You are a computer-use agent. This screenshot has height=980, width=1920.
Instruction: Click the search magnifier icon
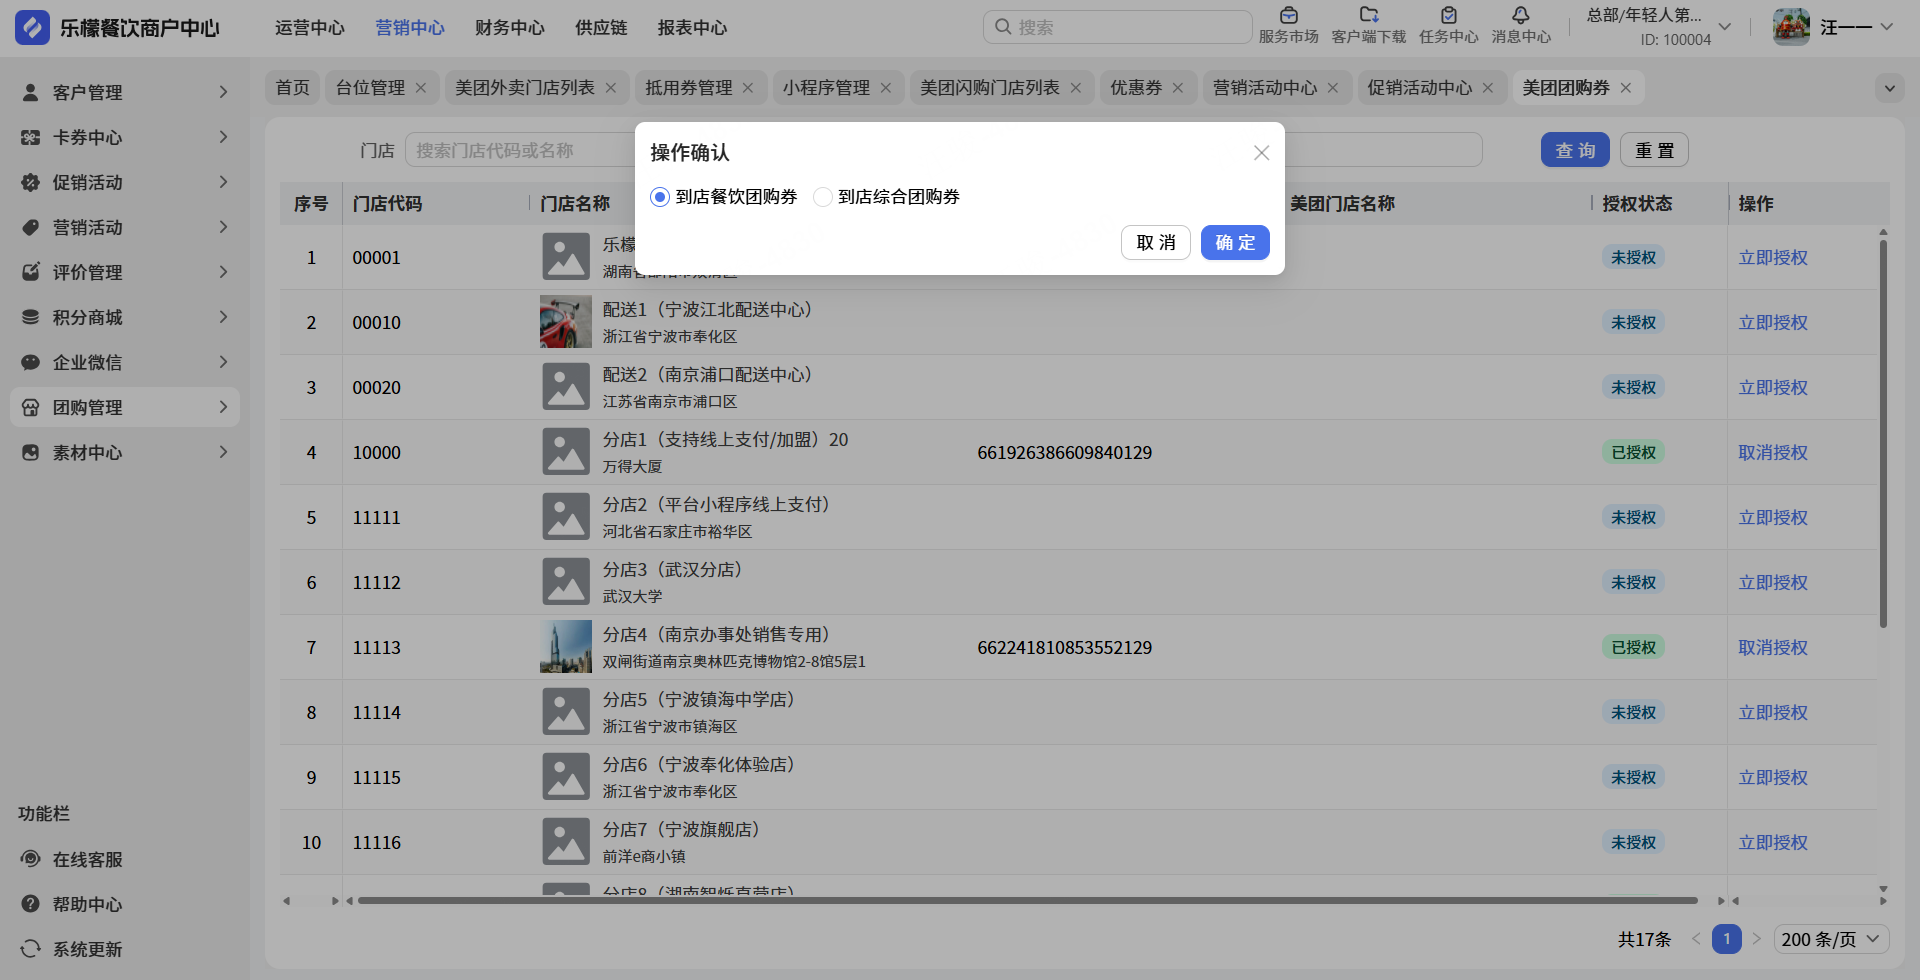click(1003, 27)
